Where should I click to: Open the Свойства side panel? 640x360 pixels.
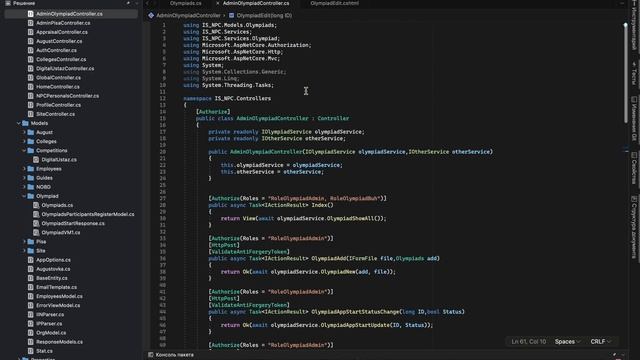click(x=634, y=168)
